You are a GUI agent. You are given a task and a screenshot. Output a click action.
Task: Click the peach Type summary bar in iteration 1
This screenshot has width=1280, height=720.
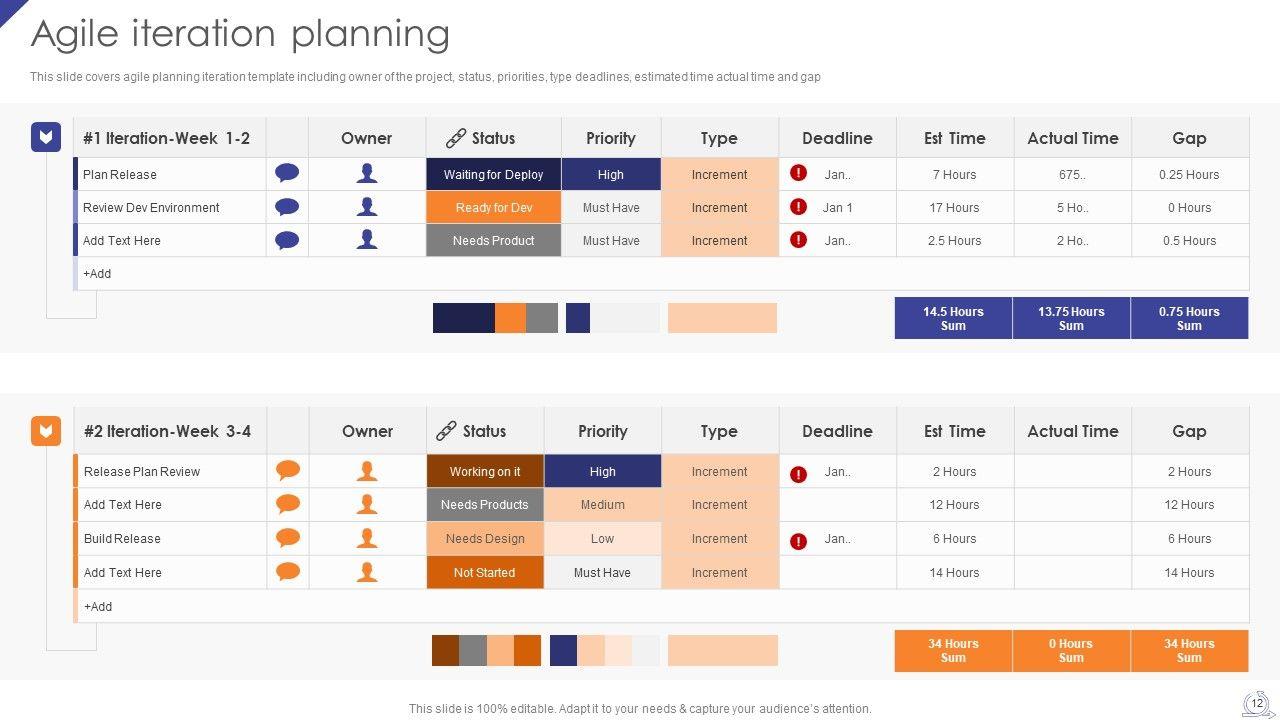tap(722, 318)
